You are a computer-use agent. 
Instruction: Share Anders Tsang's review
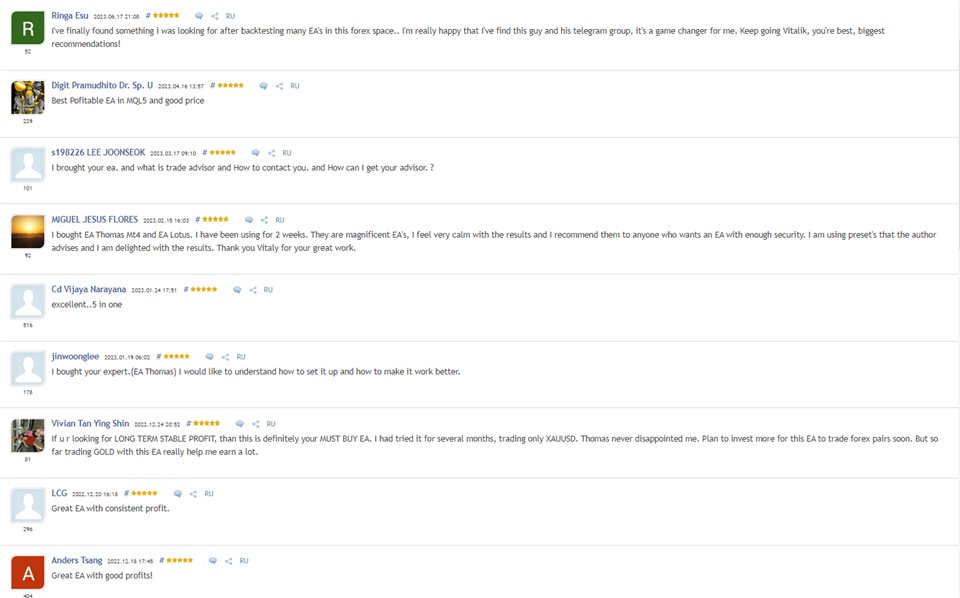click(228, 561)
